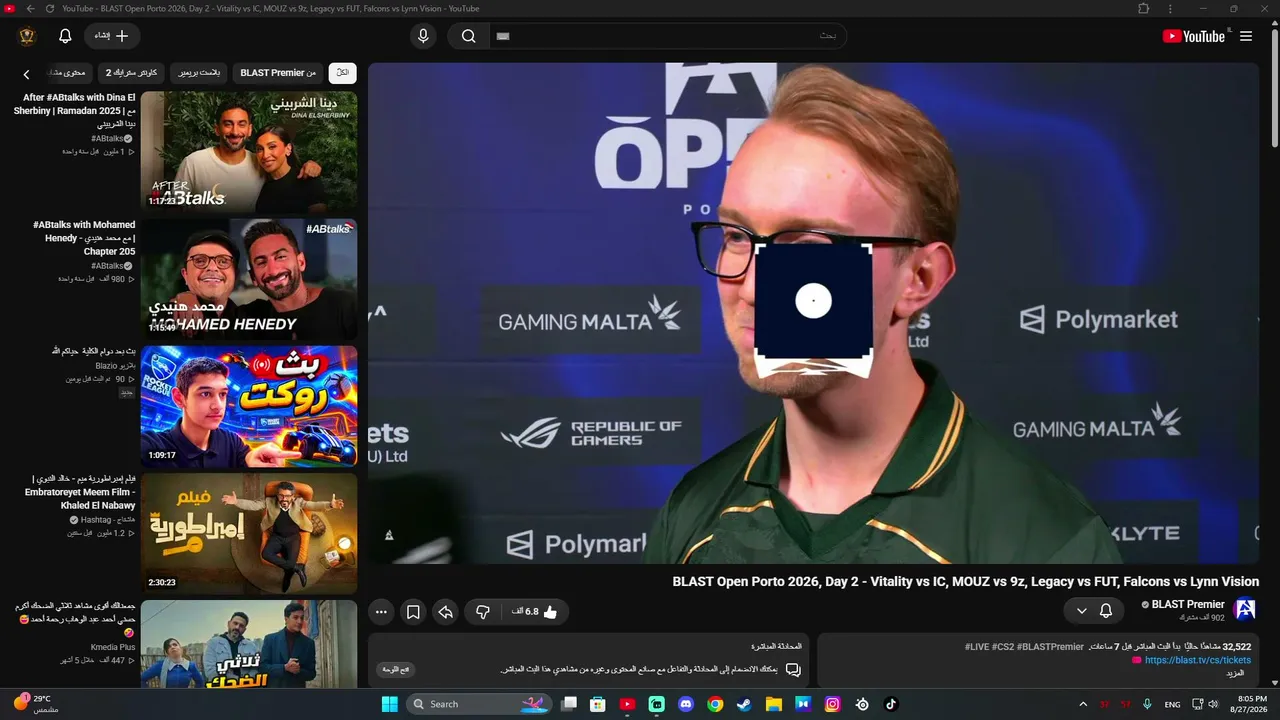This screenshot has width=1280, height=720.
Task: Open Microsoft Store from the taskbar
Action: (598, 704)
